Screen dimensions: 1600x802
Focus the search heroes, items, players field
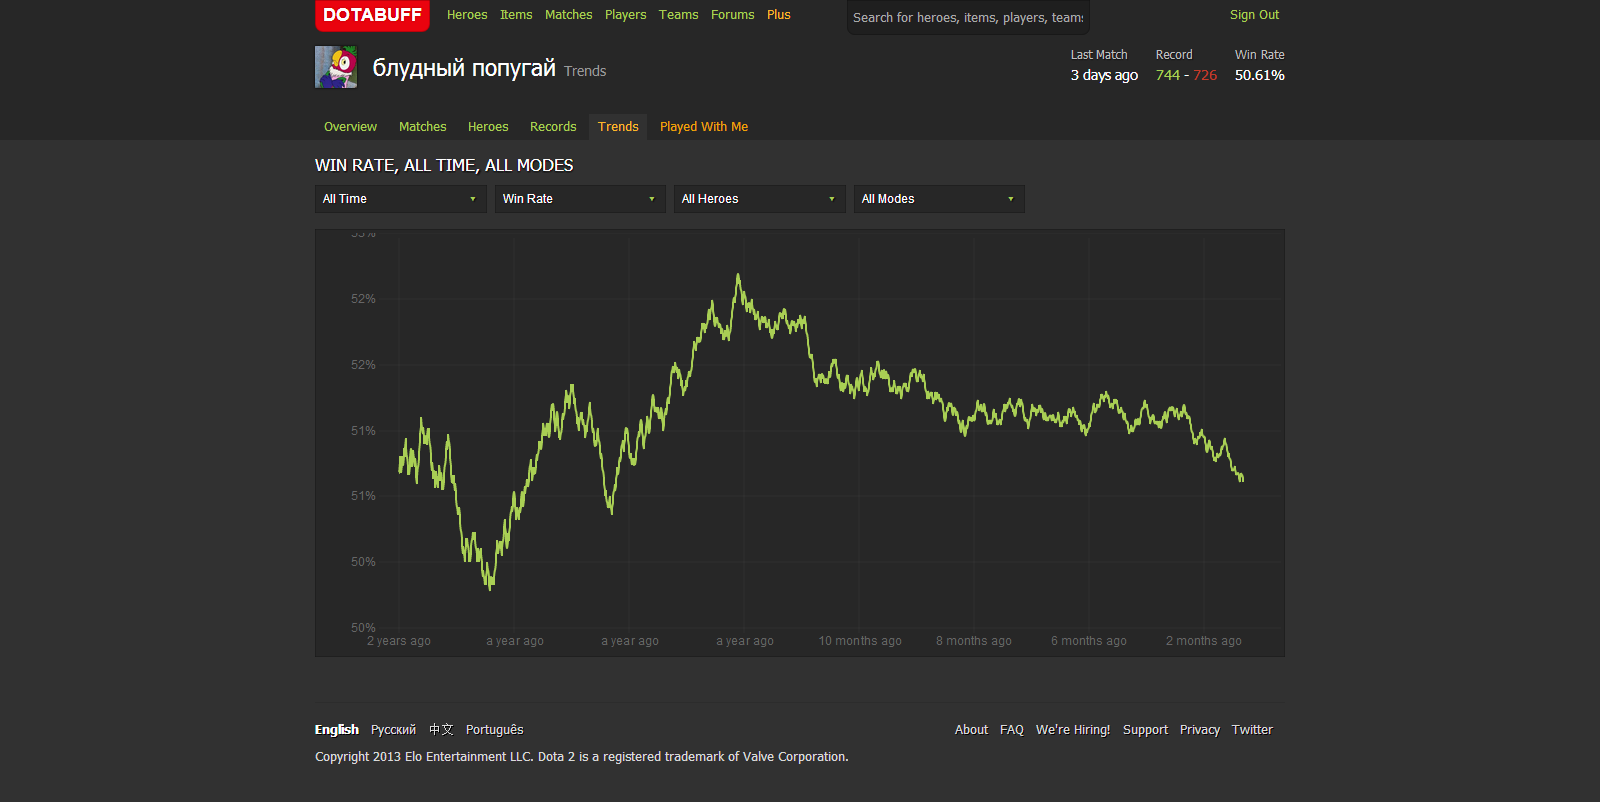(x=968, y=17)
